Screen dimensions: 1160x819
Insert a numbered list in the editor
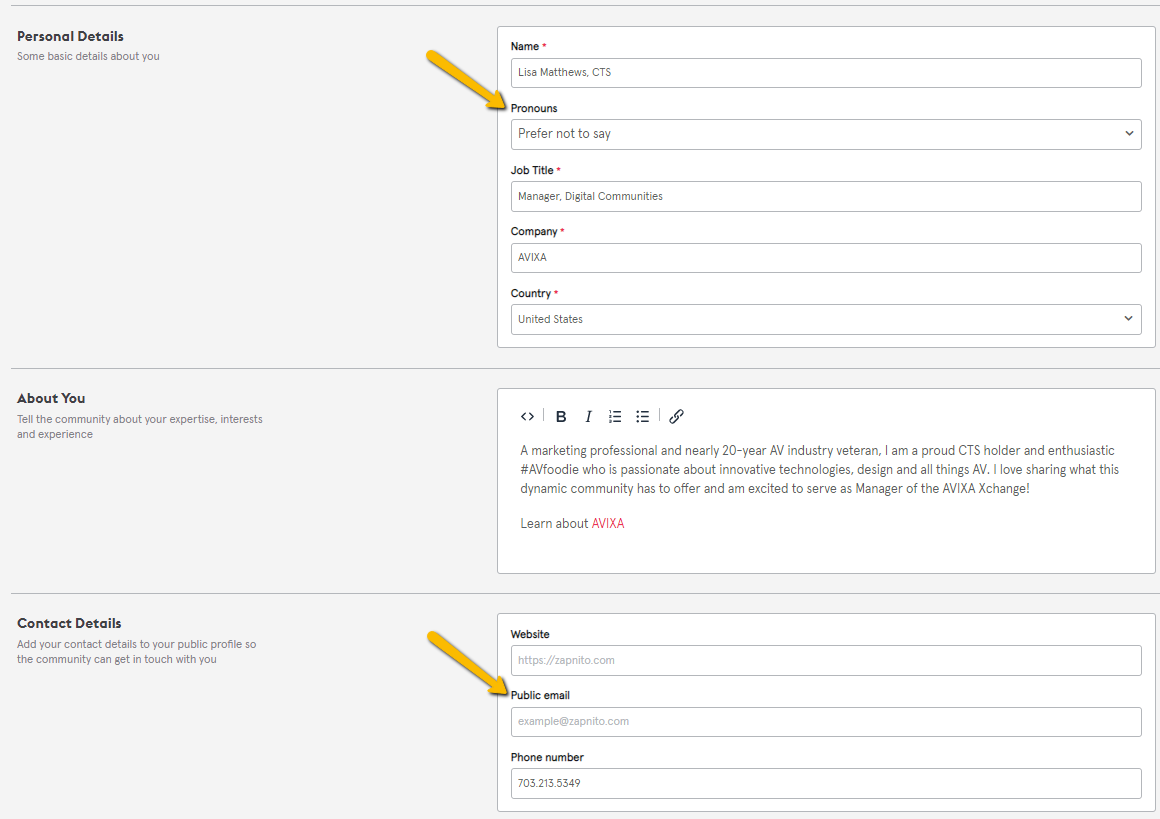615,416
